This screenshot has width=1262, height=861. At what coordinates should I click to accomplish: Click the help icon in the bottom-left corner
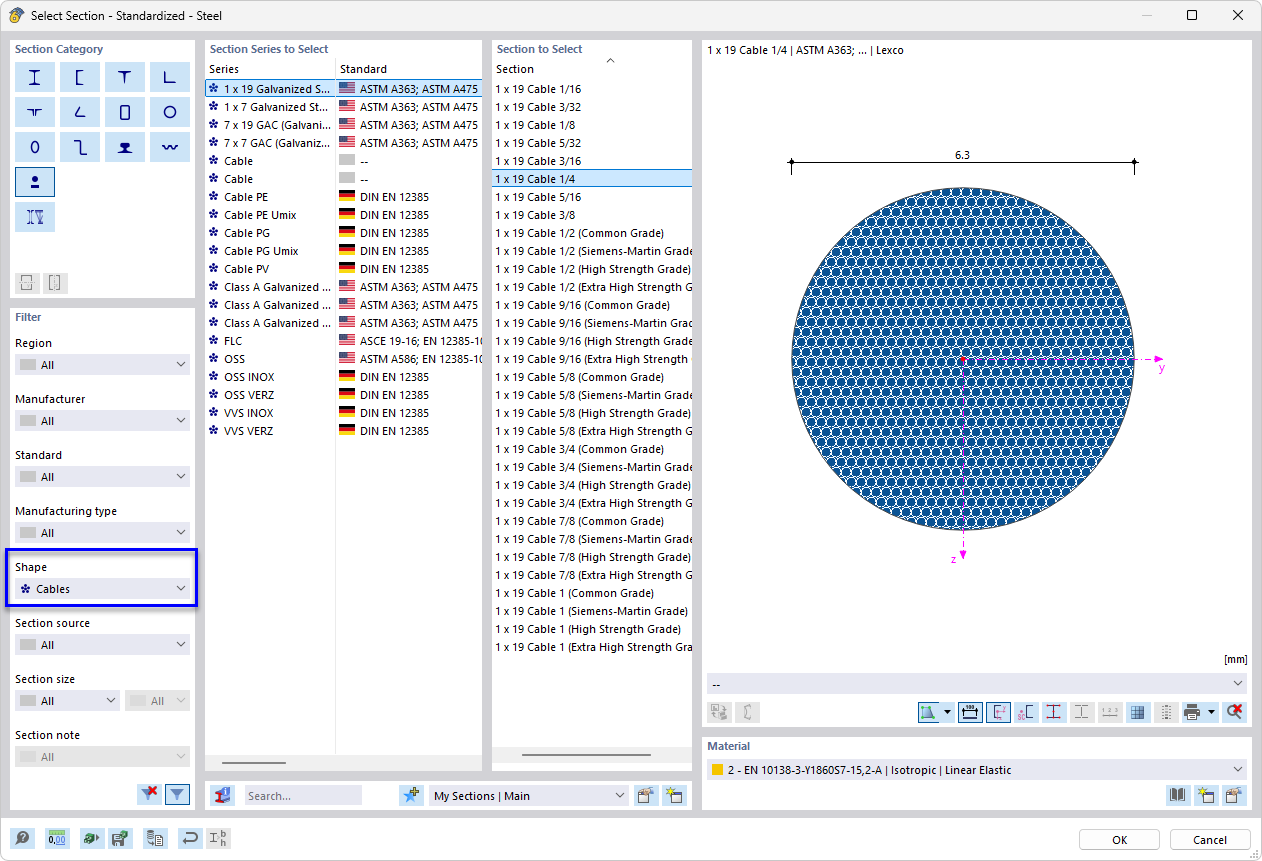[22, 838]
